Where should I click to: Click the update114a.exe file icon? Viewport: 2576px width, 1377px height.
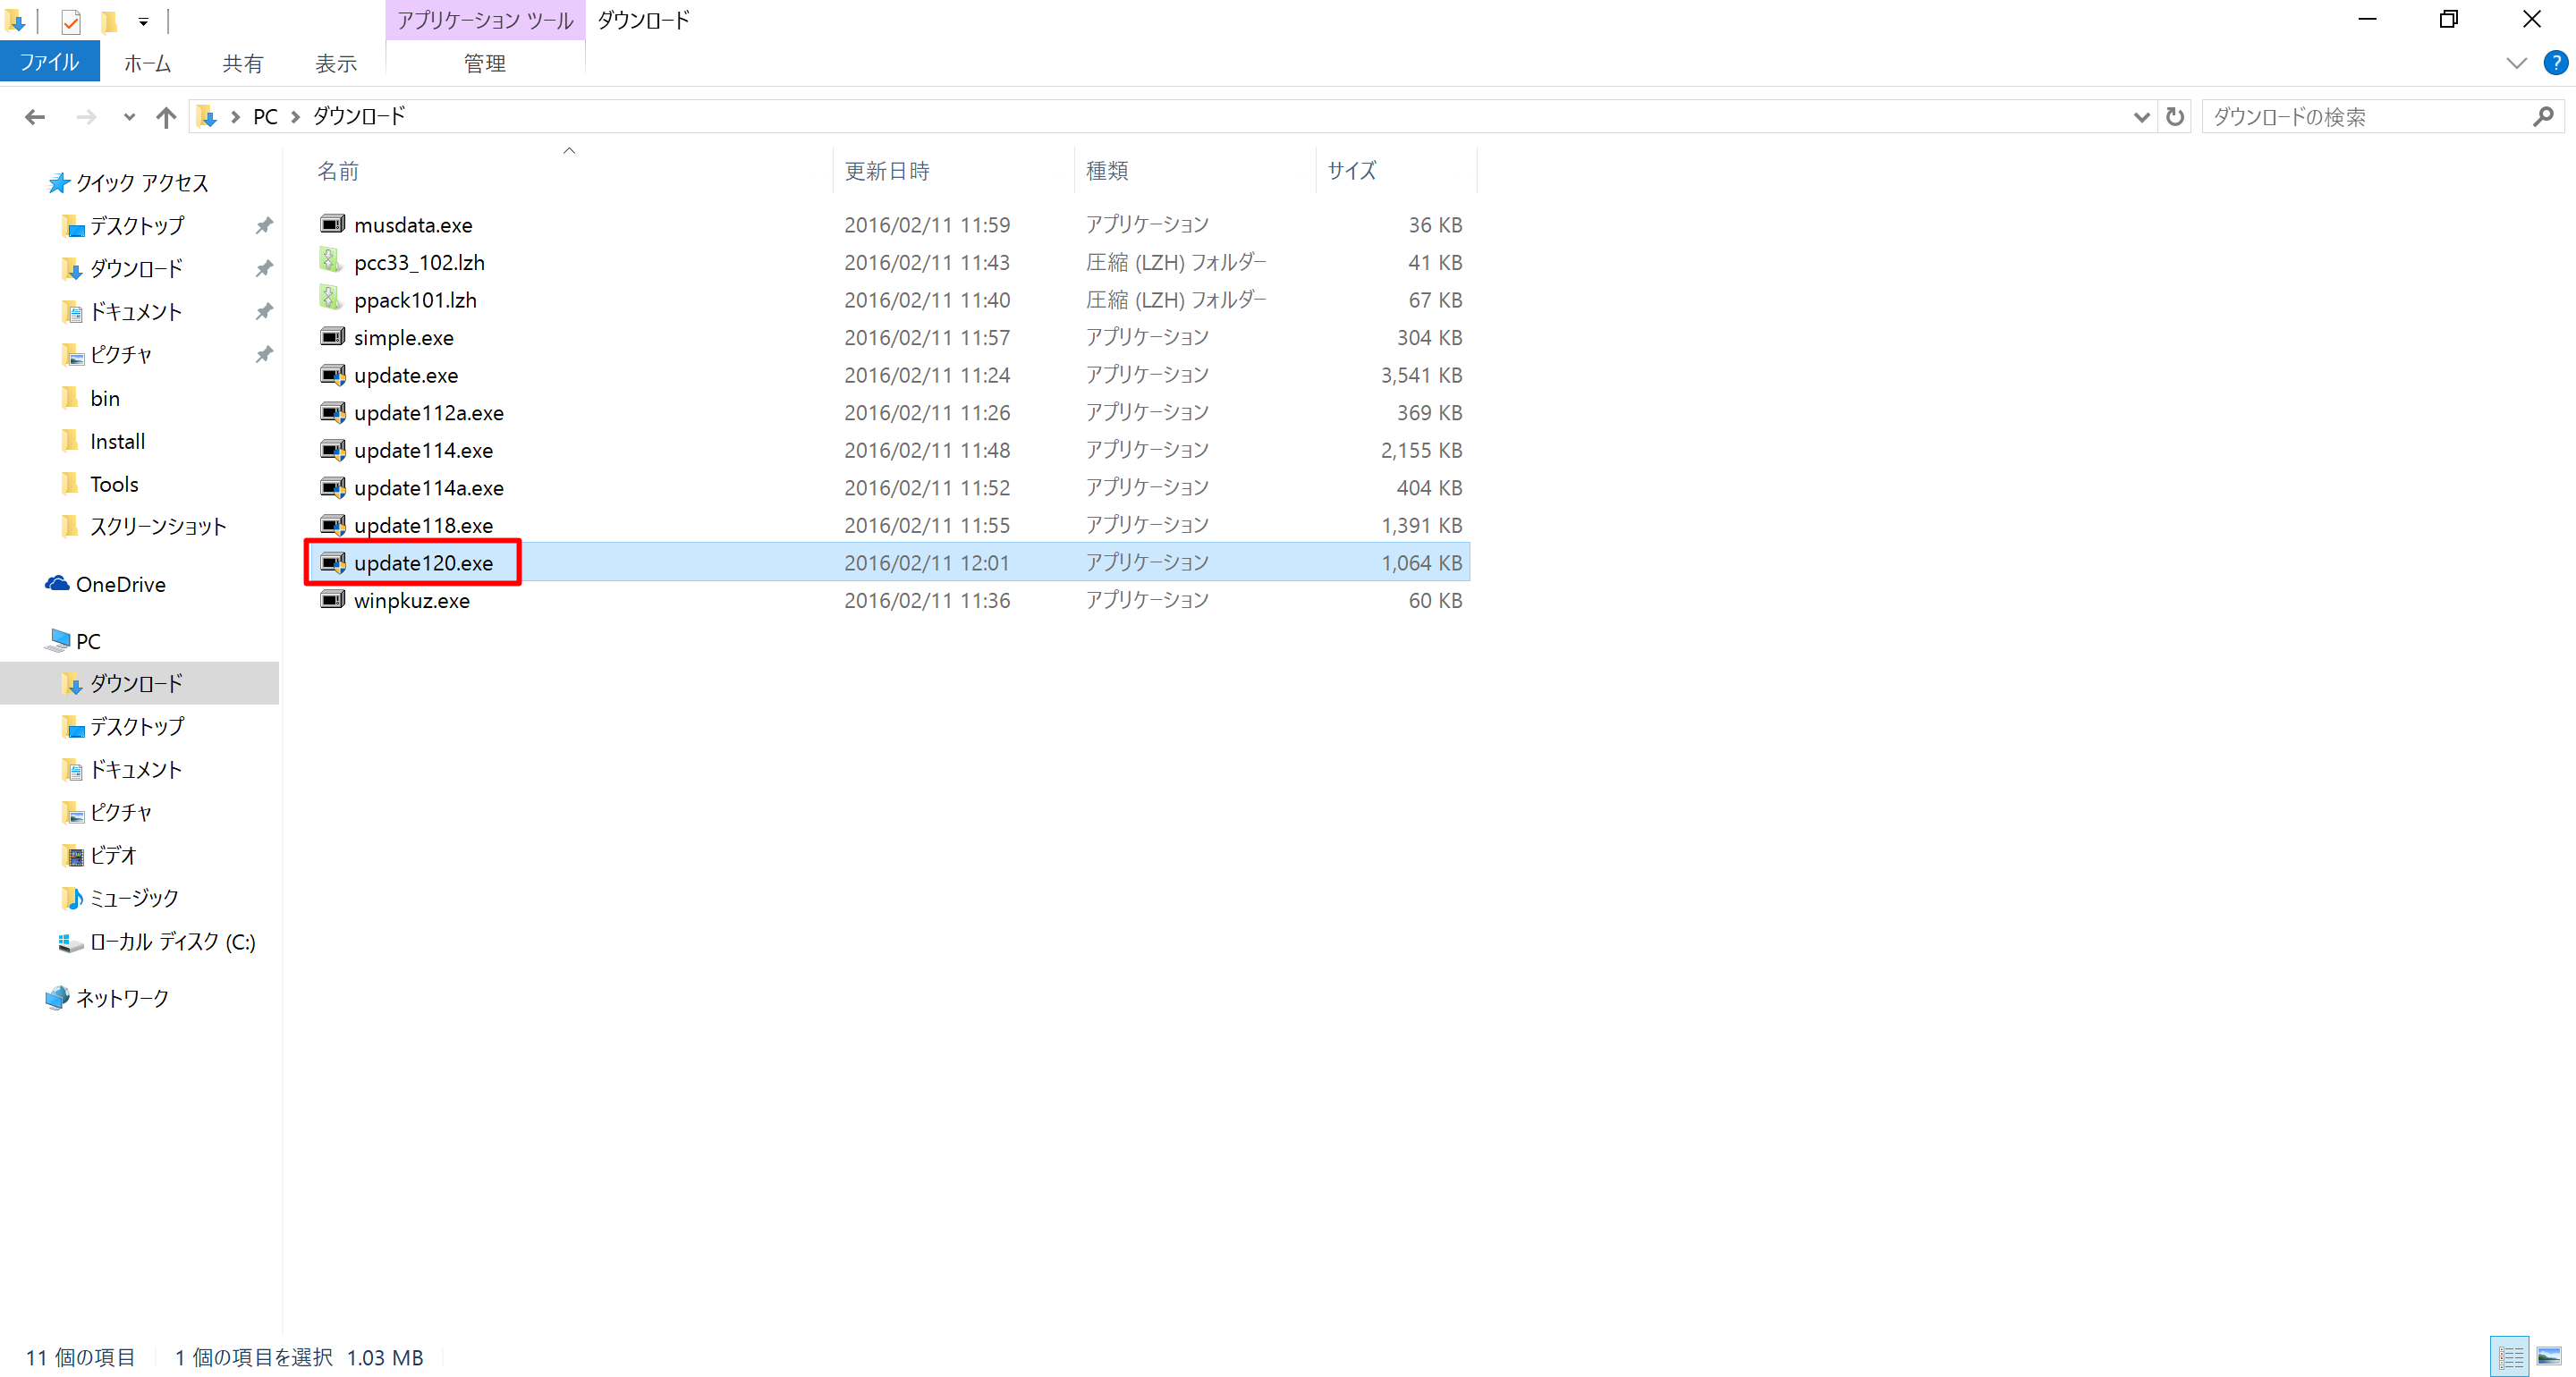[332, 487]
